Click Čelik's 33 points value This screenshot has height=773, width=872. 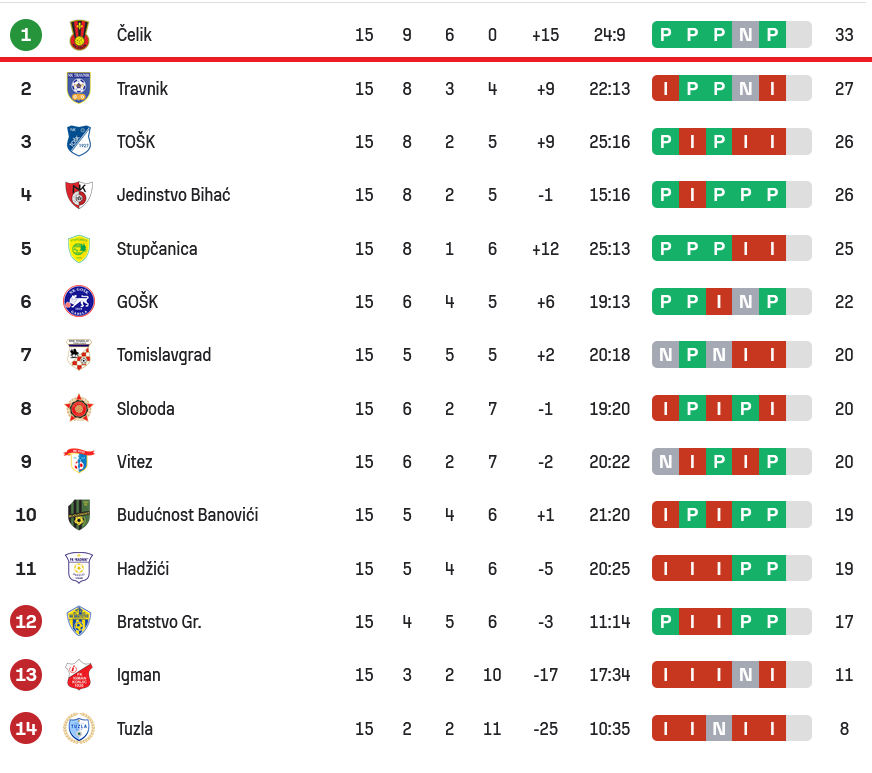(x=844, y=35)
